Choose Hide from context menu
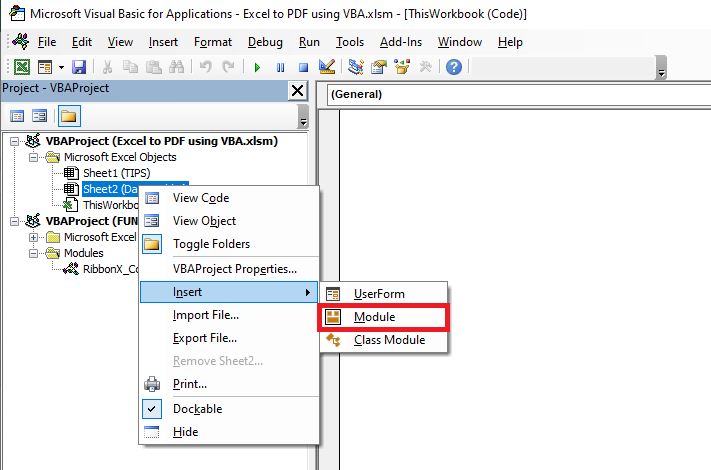711x470 pixels. coord(229,432)
